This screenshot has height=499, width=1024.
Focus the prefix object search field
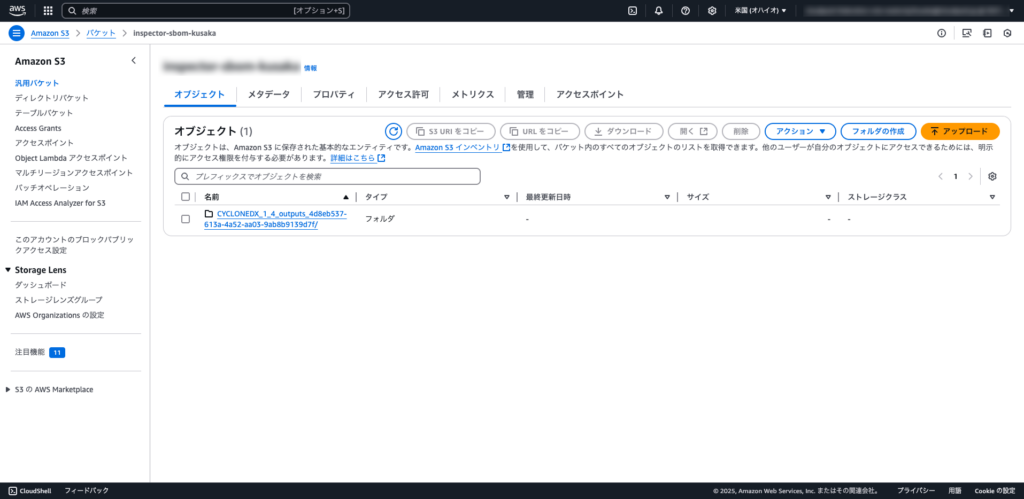[327, 176]
